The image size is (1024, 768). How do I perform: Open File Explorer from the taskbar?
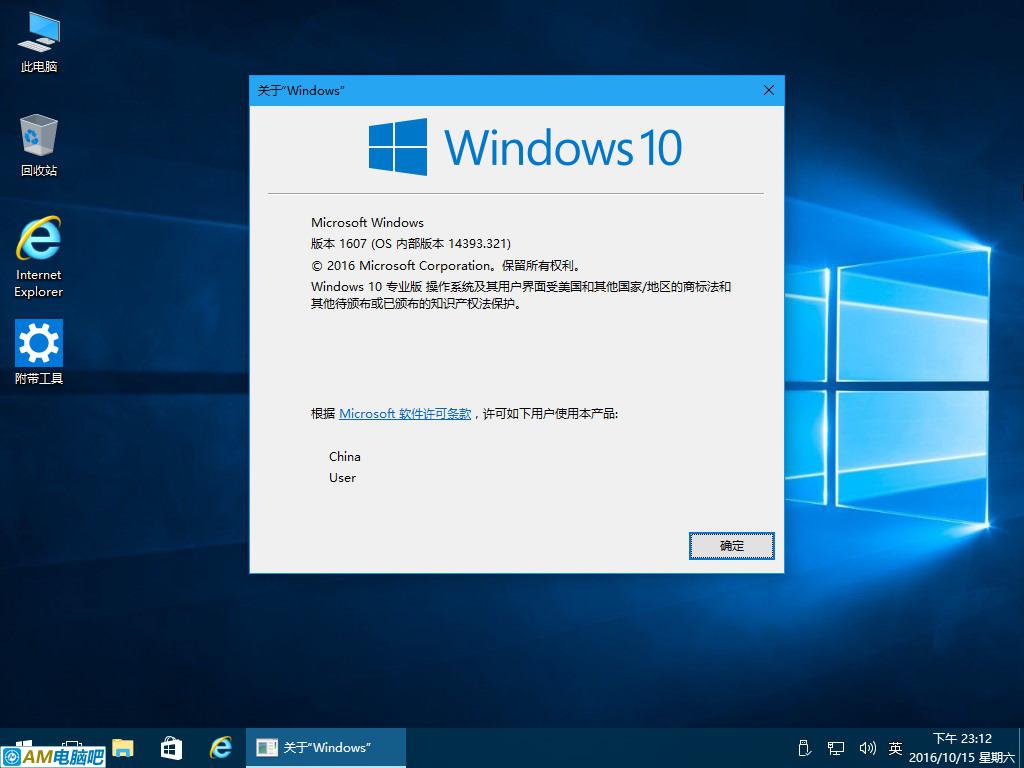(122, 748)
